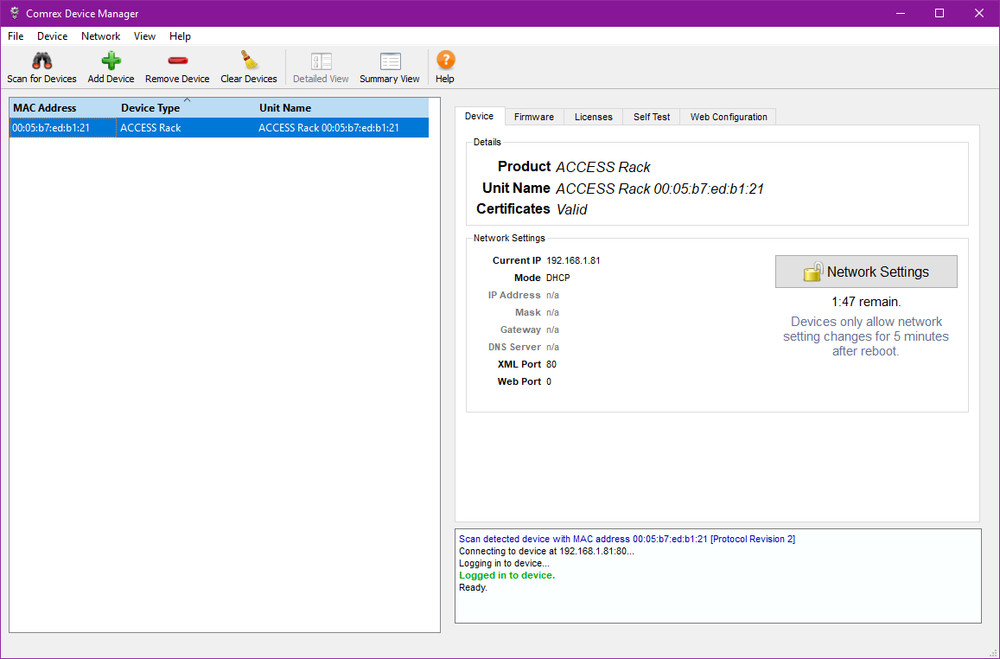Switch to the Self Test tab
Screen dimensions: 1000x659
click(x=650, y=116)
